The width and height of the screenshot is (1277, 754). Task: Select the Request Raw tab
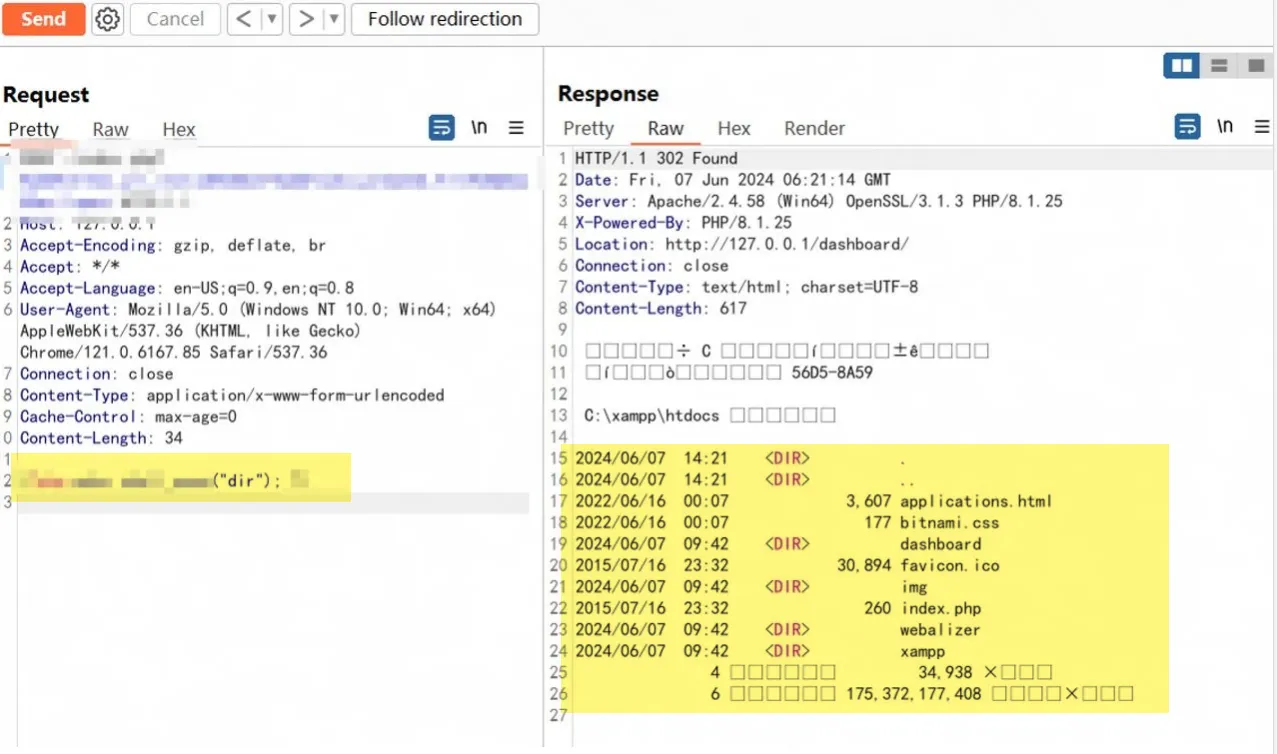(111, 129)
